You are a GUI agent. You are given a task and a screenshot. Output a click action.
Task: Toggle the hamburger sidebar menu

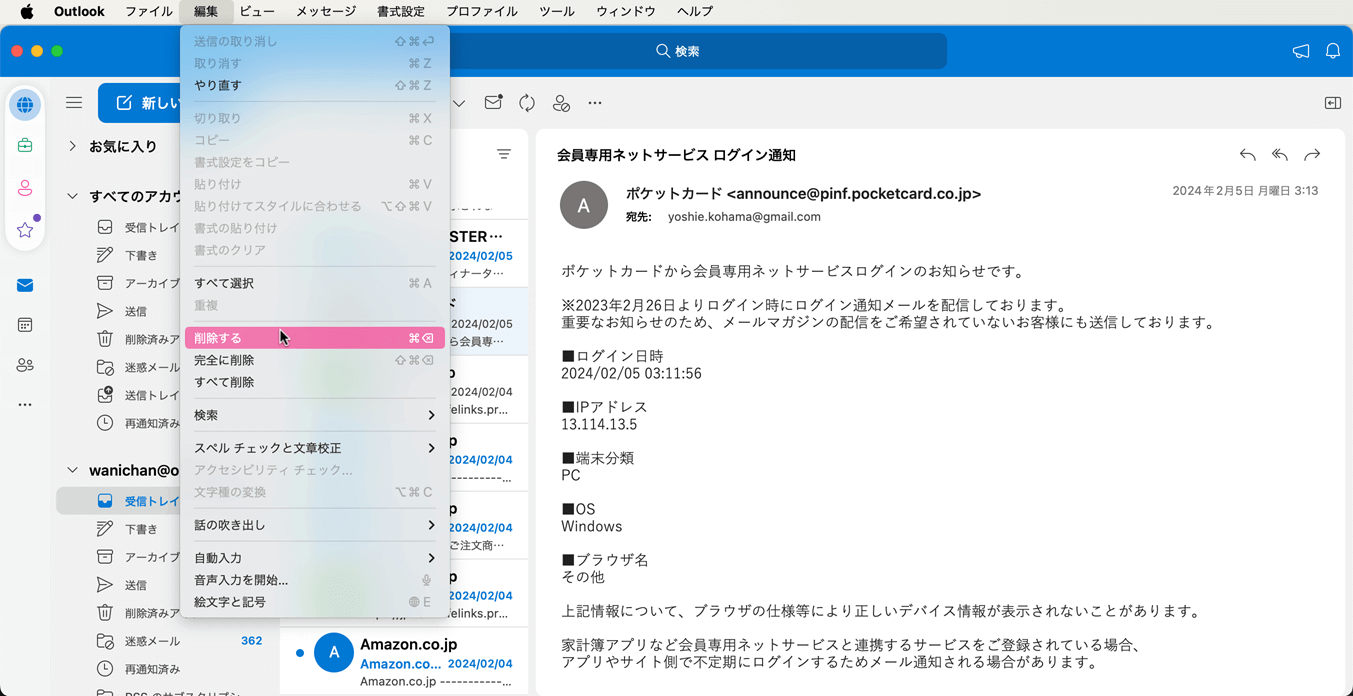coord(74,103)
